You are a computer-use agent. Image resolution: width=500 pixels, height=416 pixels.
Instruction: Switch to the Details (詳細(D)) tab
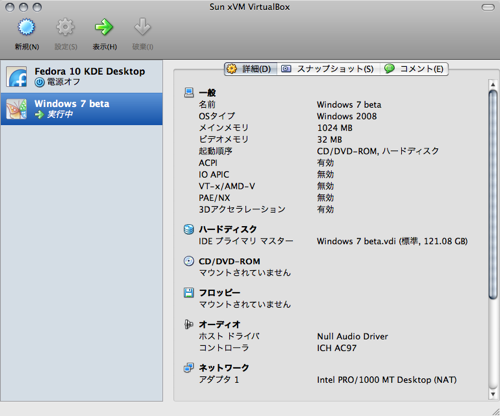250,69
